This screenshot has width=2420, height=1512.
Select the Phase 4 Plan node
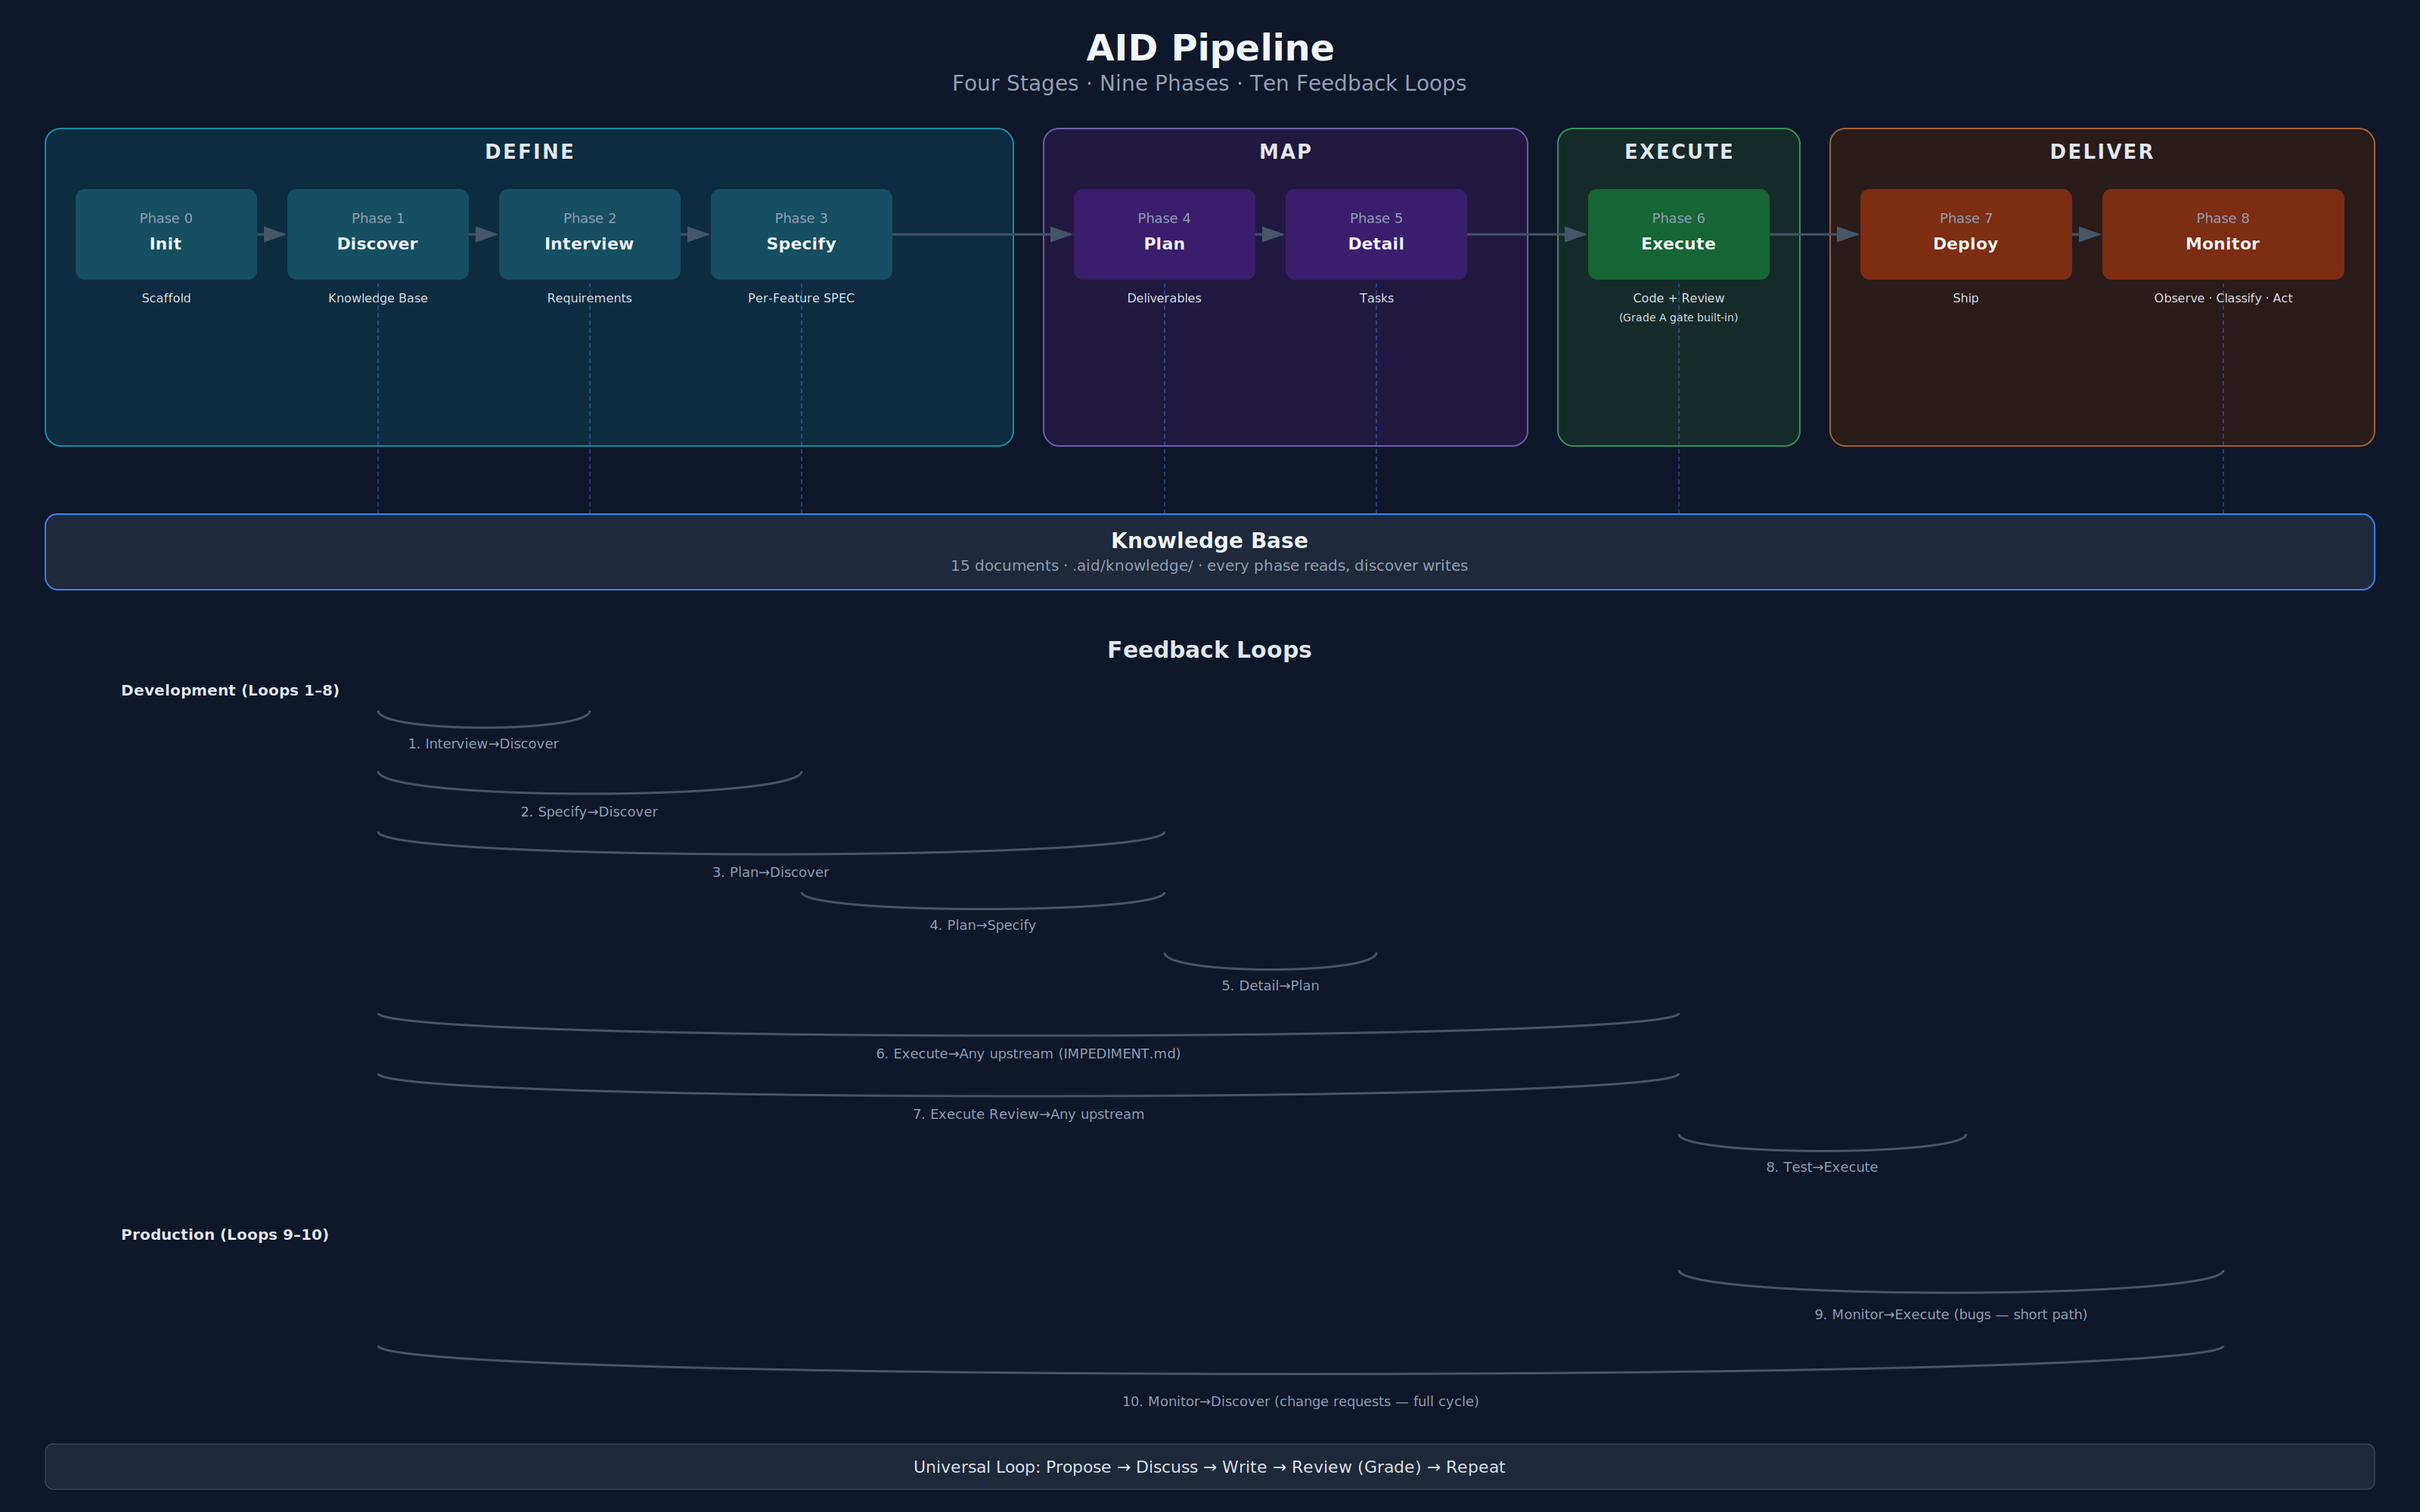pos(1164,233)
